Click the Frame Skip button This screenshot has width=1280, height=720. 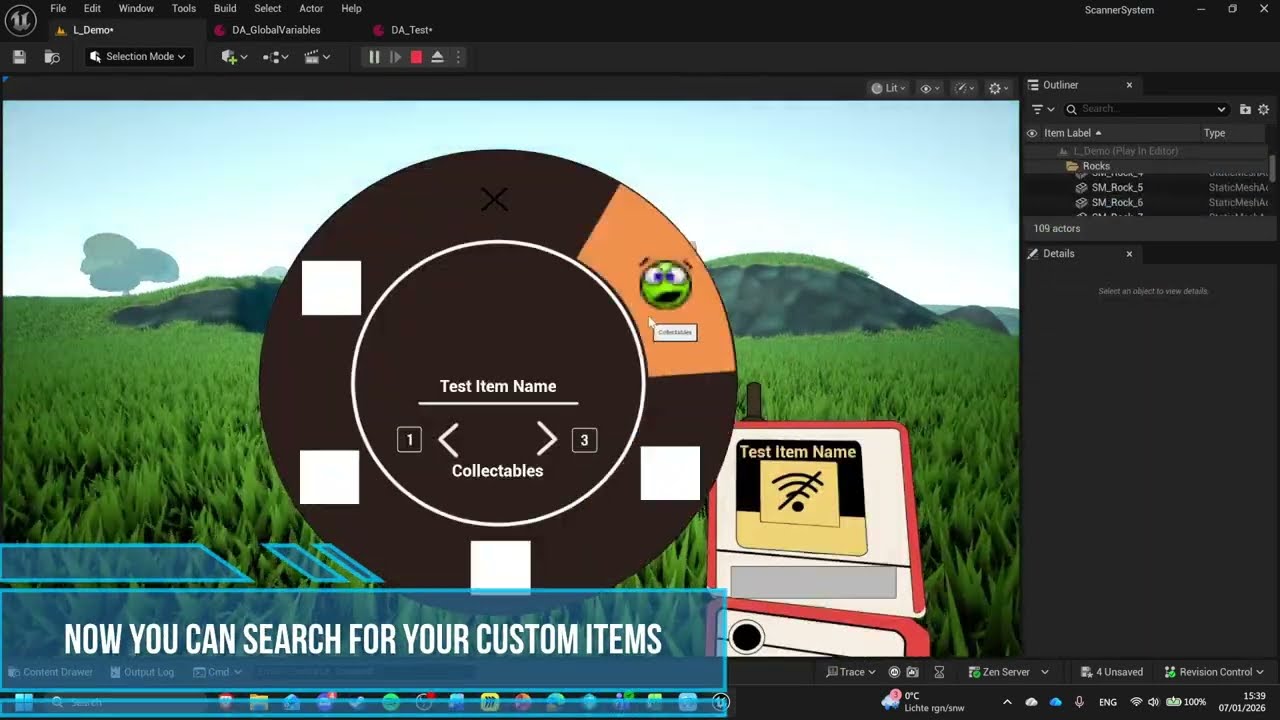click(395, 57)
